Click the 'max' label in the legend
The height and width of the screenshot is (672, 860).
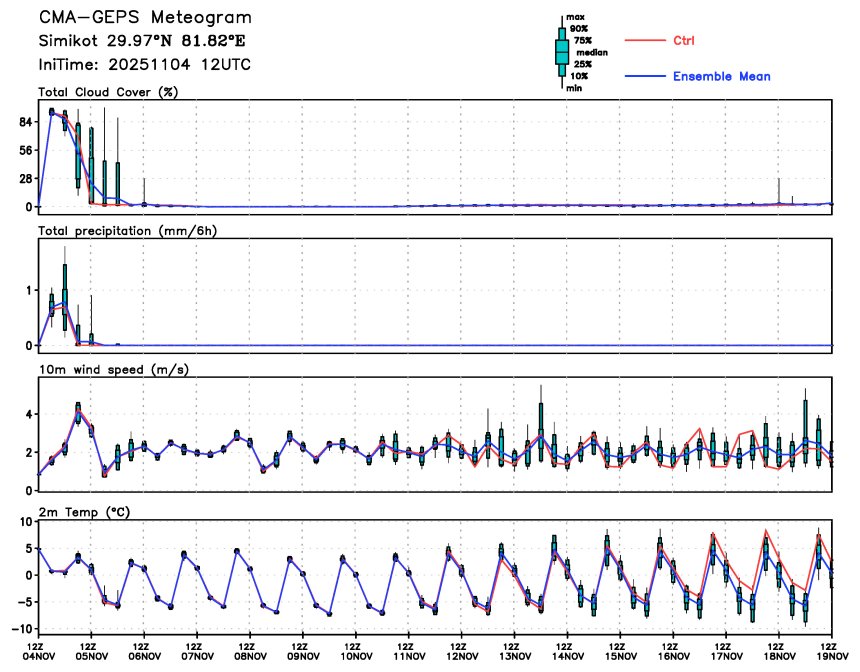pos(575,18)
